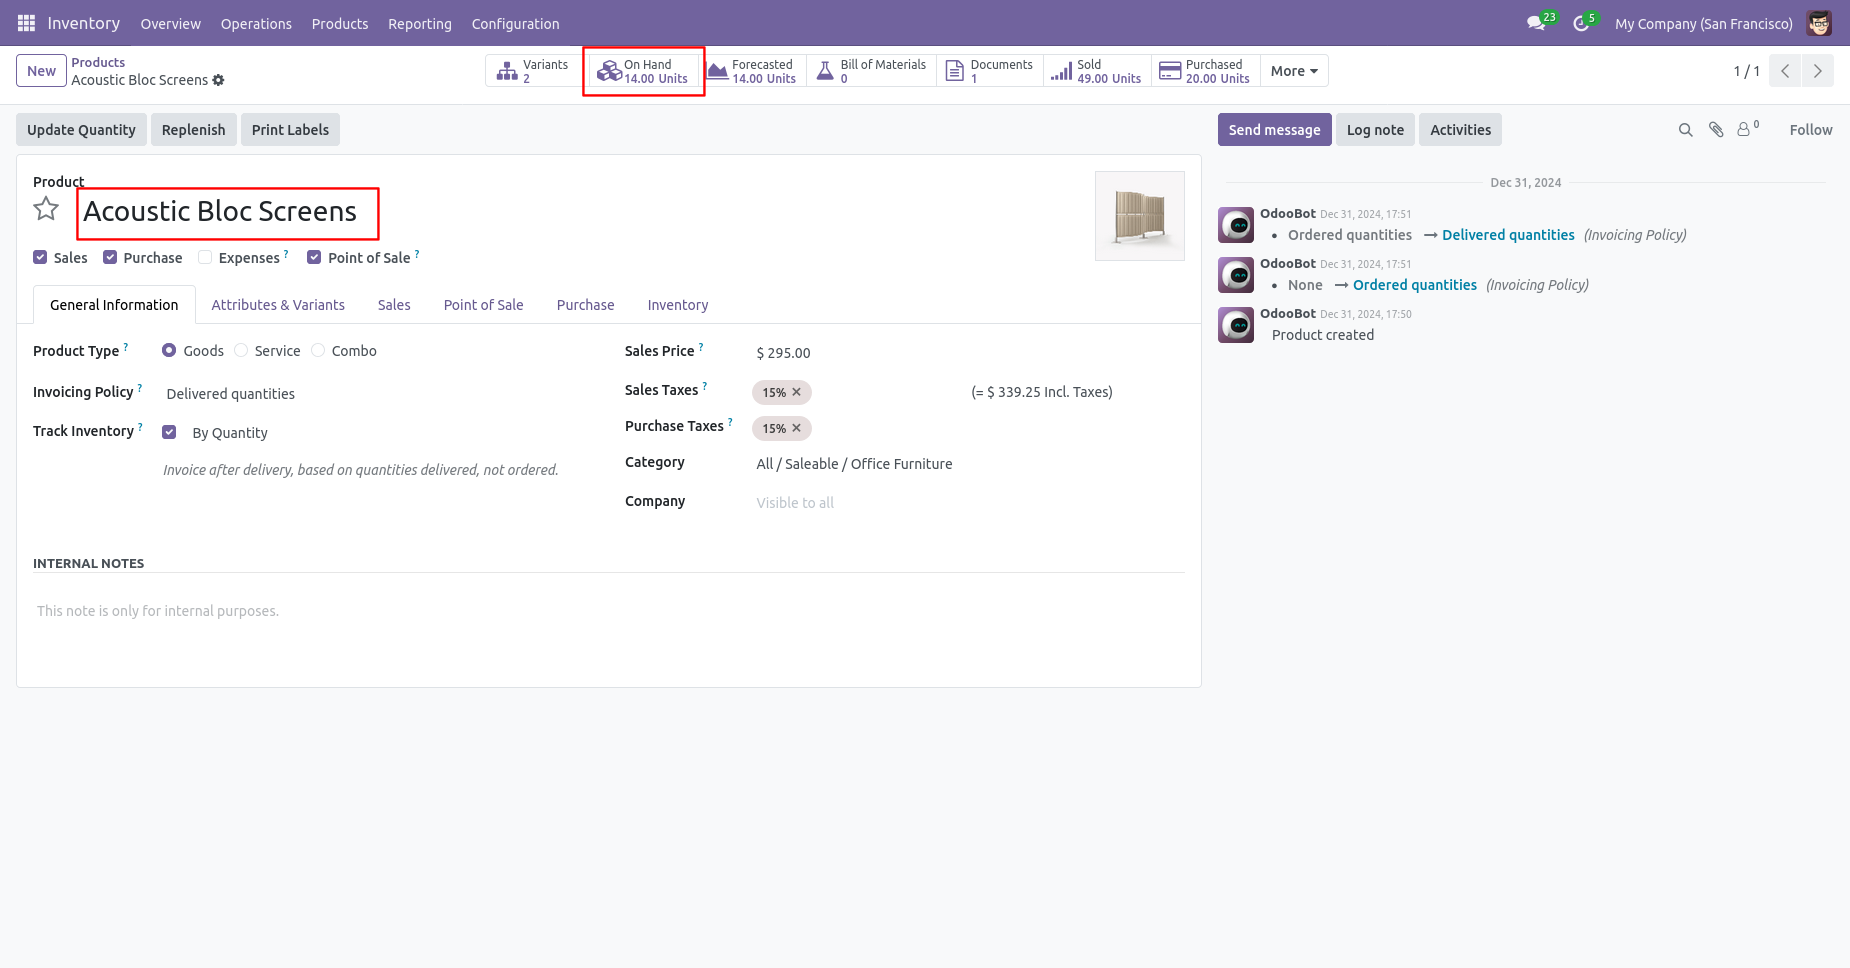Show followers icon in chatter
The image size is (1850, 968).
tap(1747, 129)
